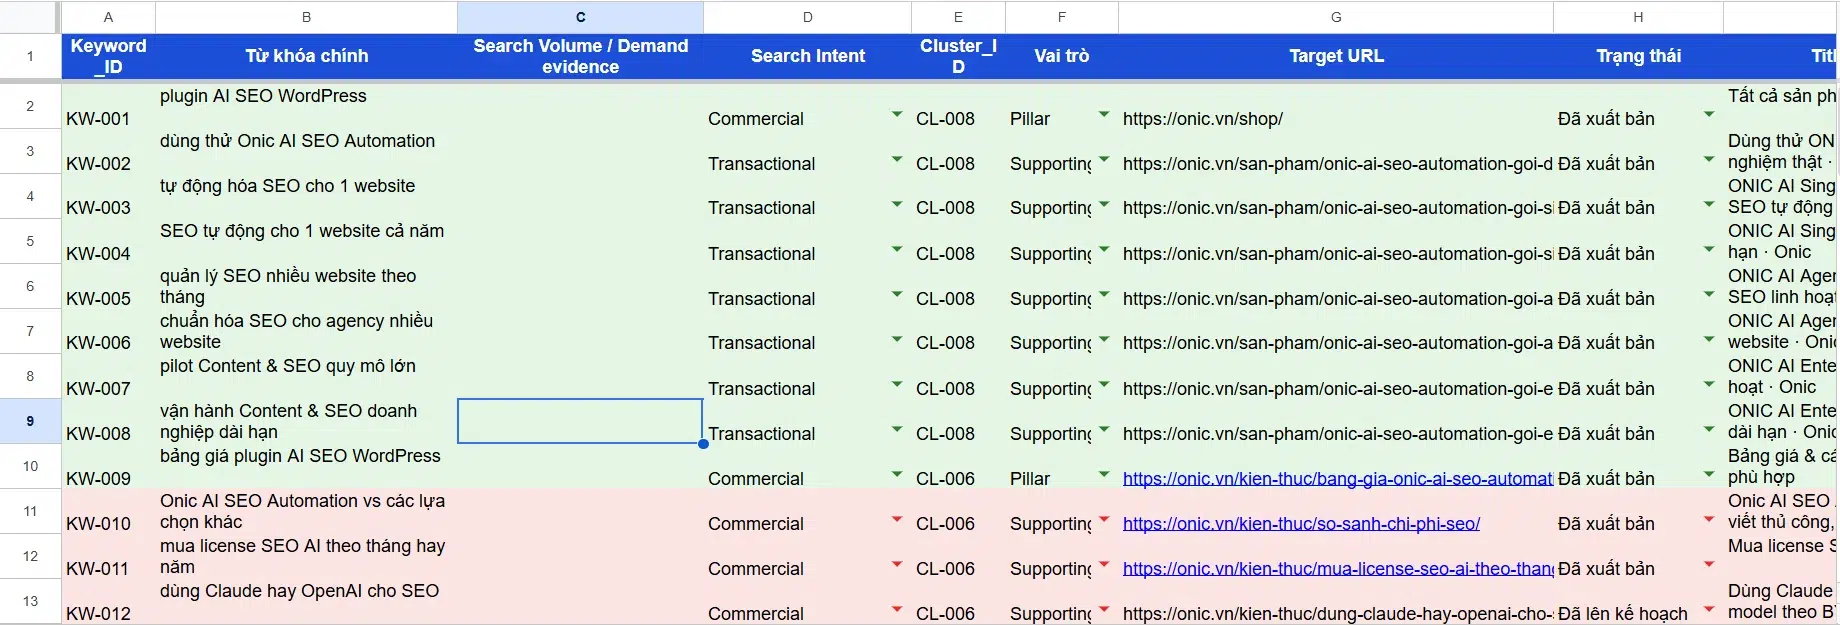1840x625 pixels.
Task: Select the 'Đã lên kế hoạch' cell
Action: [x=1638, y=601]
